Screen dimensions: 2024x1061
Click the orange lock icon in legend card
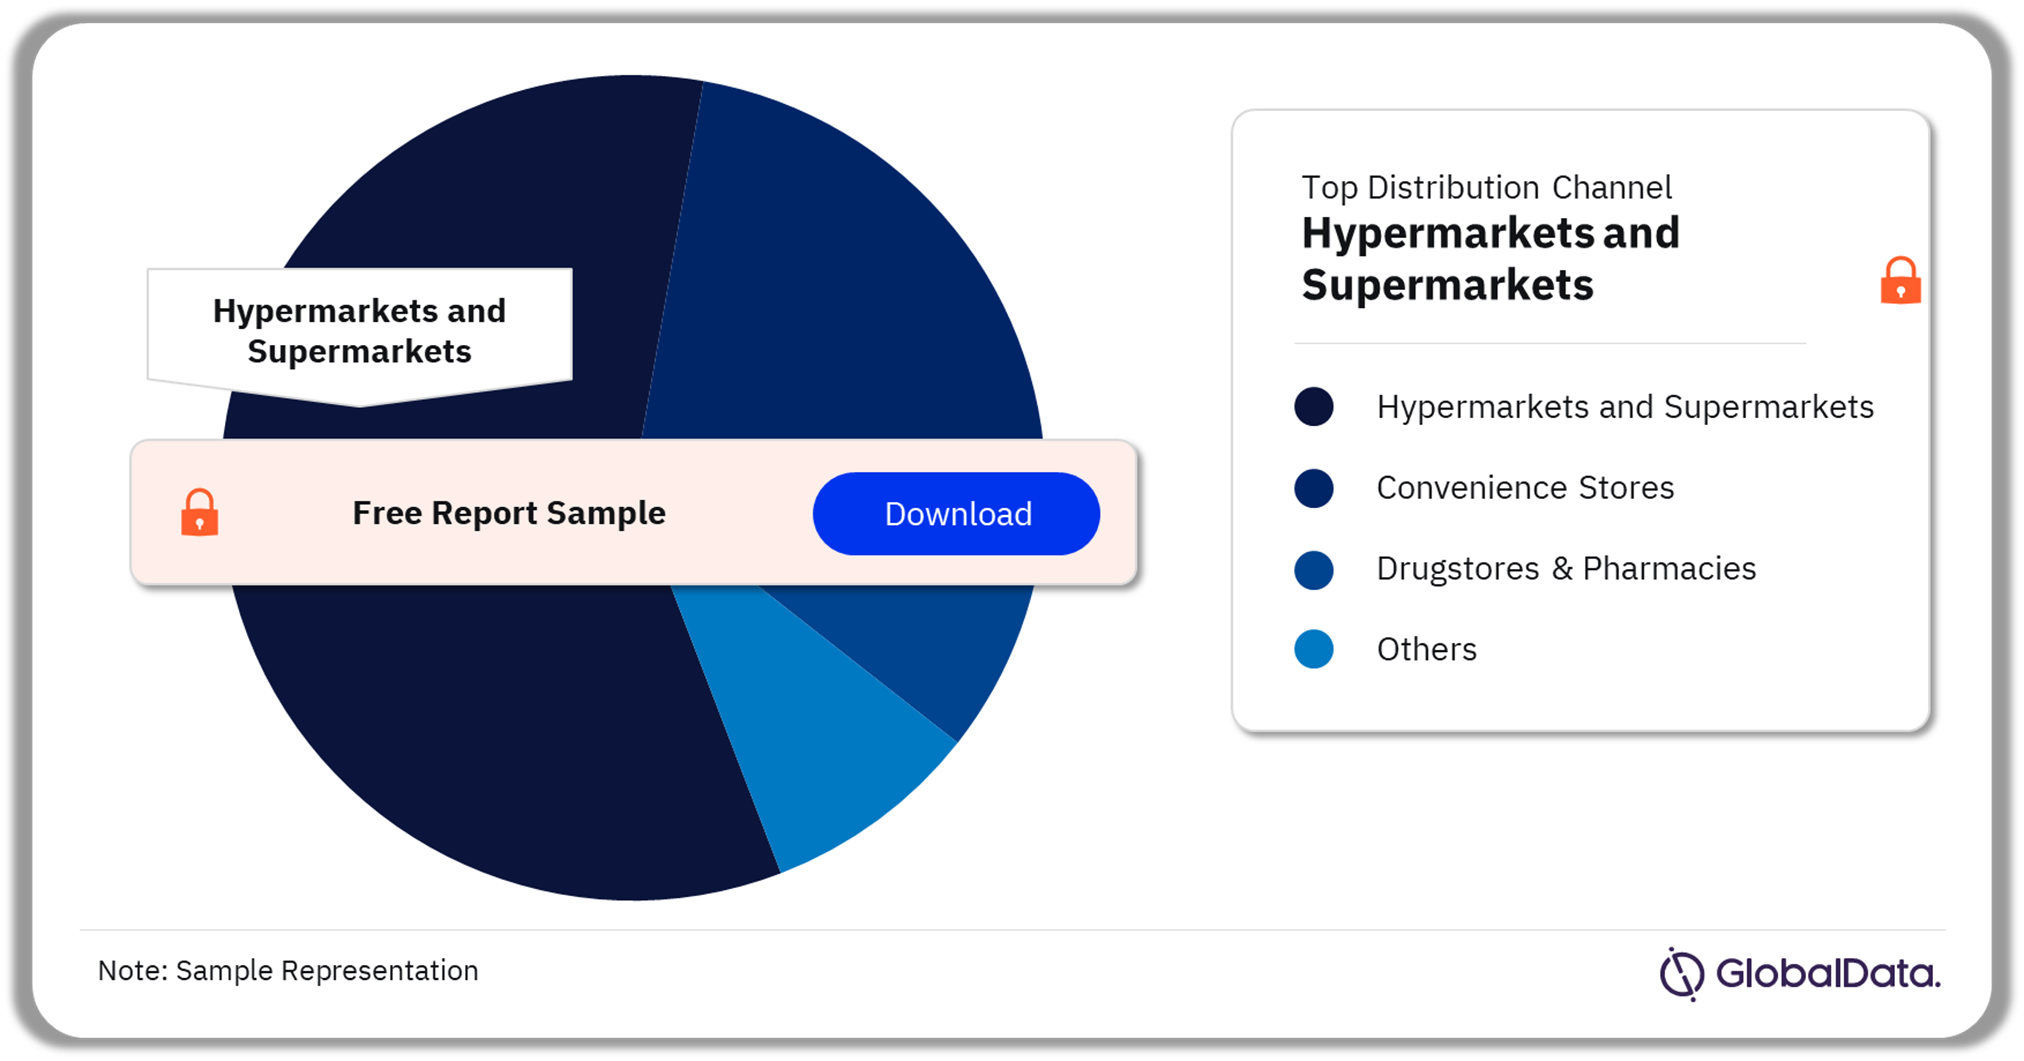[x=1900, y=280]
